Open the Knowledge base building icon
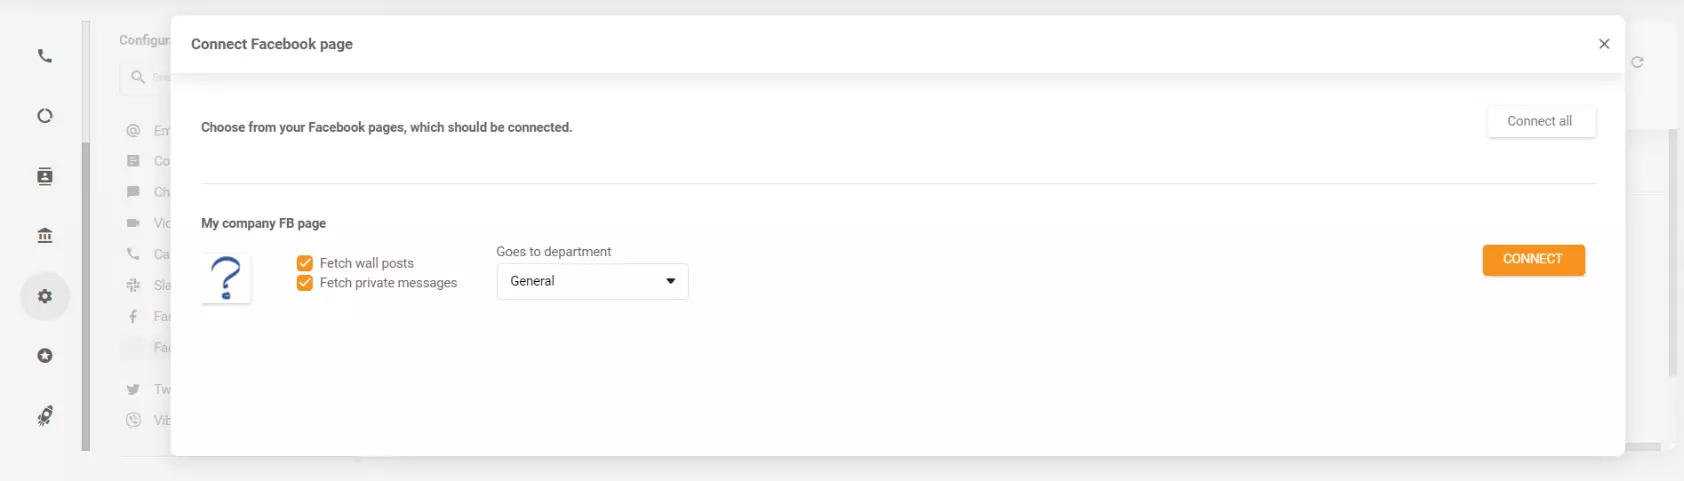1684x481 pixels. coord(45,236)
